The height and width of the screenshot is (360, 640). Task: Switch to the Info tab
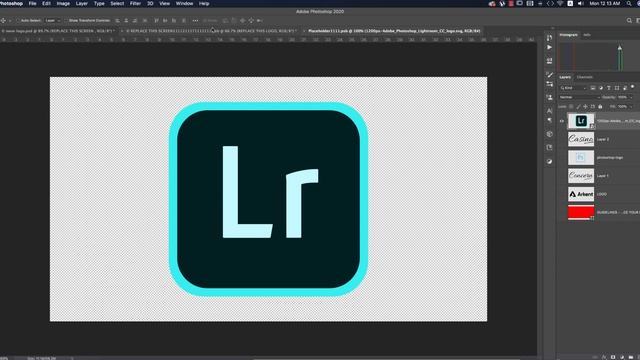click(587, 35)
